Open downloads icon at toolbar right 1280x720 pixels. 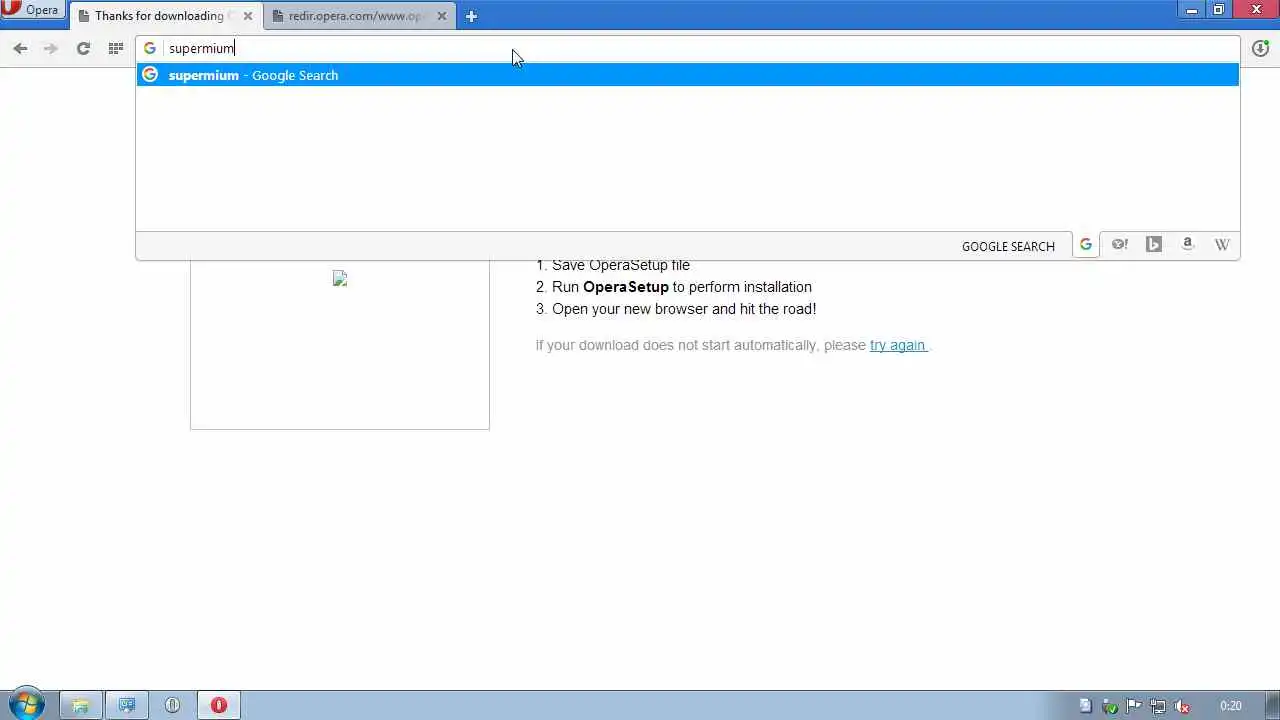pos(1260,48)
